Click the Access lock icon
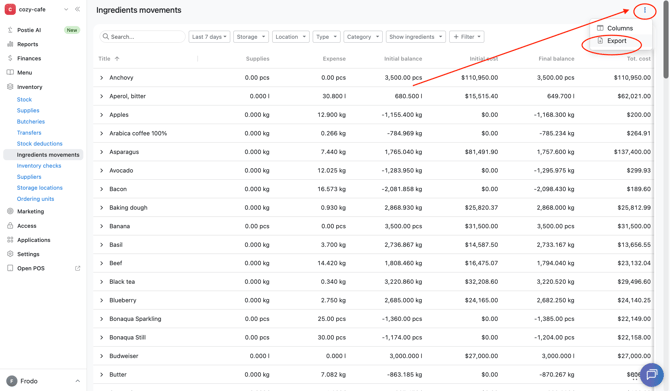The width and height of the screenshot is (670, 391). pos(10,226)
